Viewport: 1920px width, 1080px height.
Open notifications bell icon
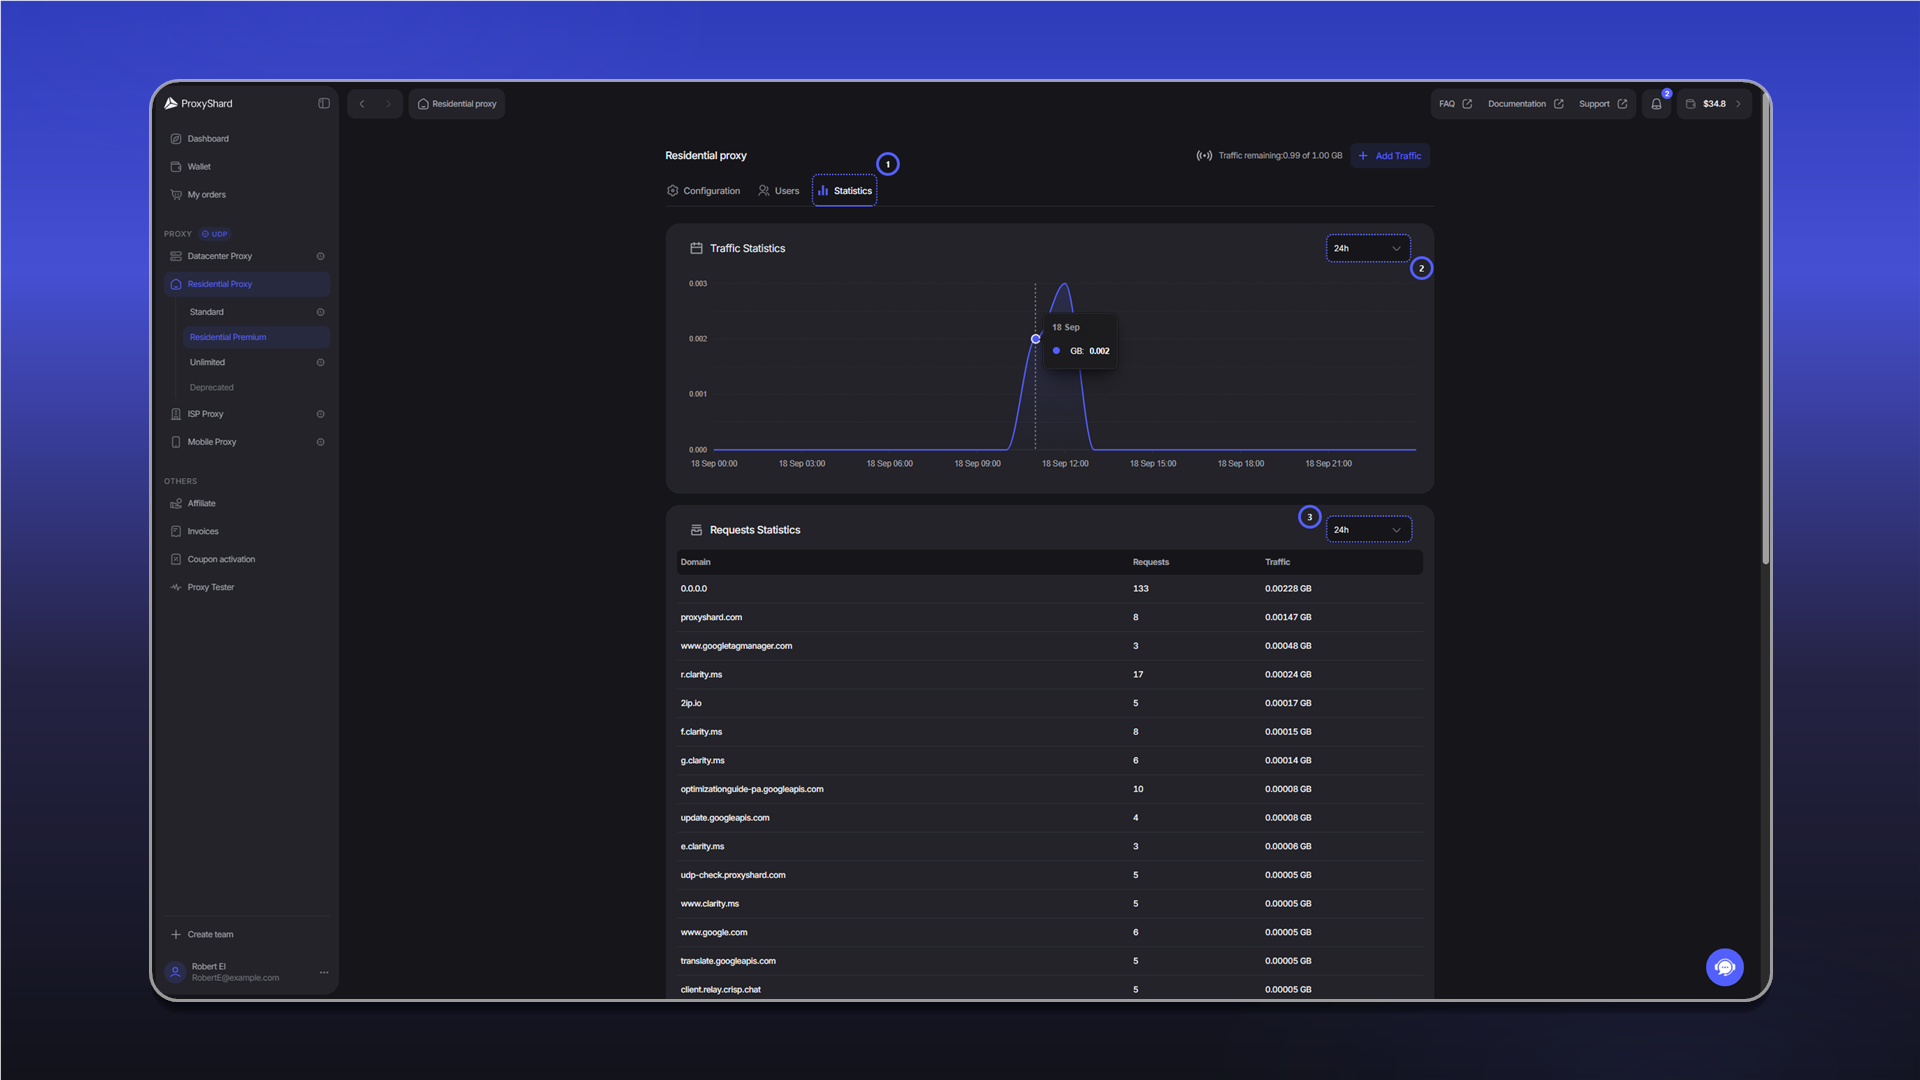(x=1656, y=104)
